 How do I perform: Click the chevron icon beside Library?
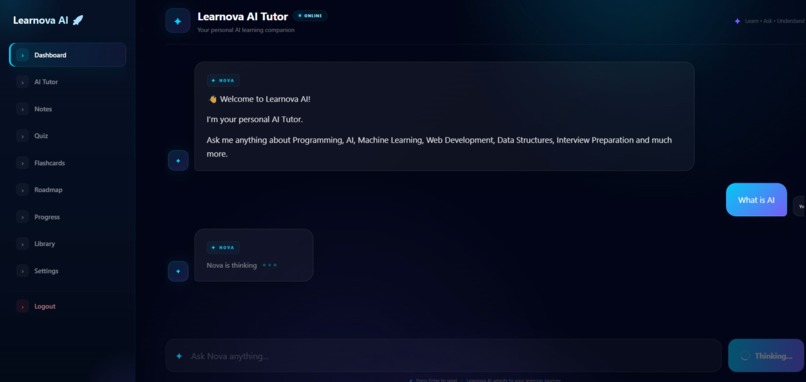[x=22, y=244]
